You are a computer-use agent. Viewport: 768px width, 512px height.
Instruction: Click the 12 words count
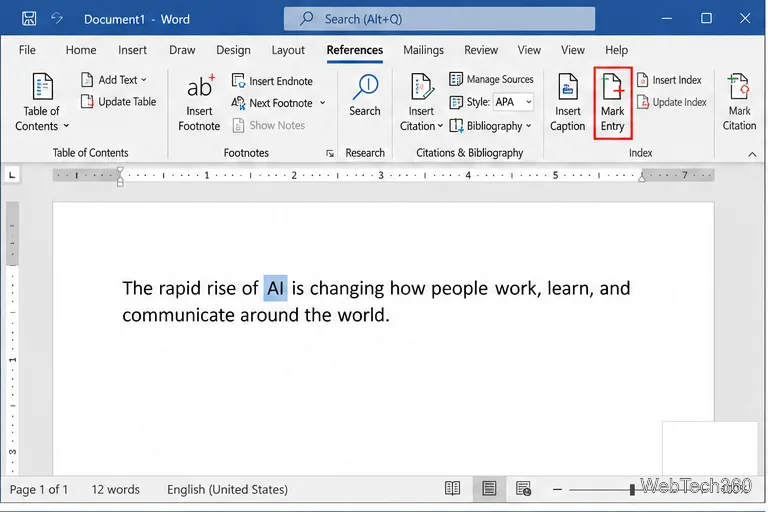point(115,489)
